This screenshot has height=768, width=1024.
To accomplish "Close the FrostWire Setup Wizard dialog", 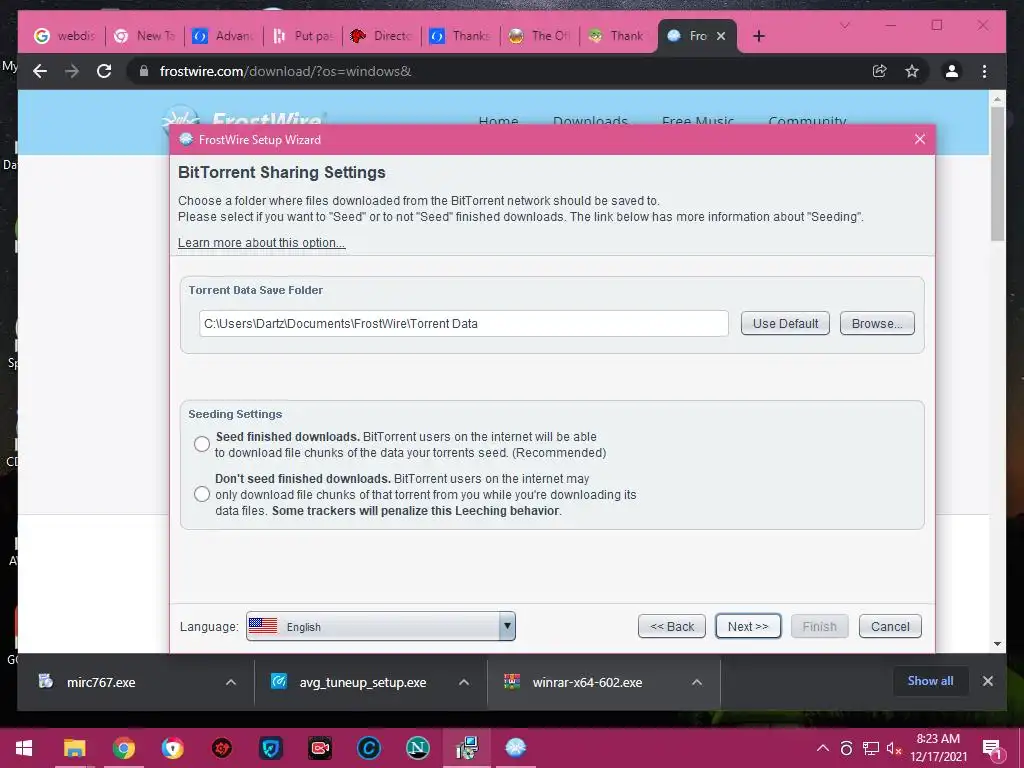I will (x=920, y=139).
